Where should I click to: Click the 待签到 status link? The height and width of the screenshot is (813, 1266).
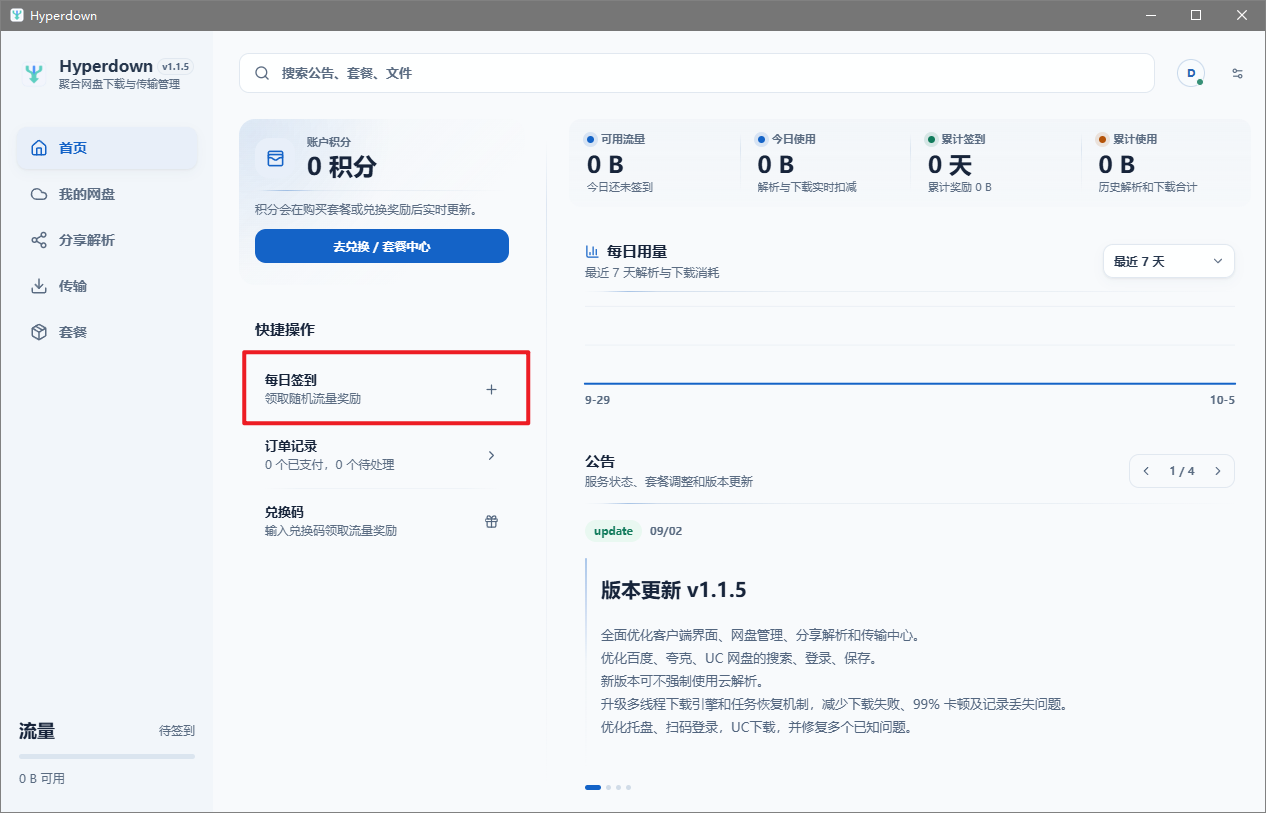click(x=177, y=731)
